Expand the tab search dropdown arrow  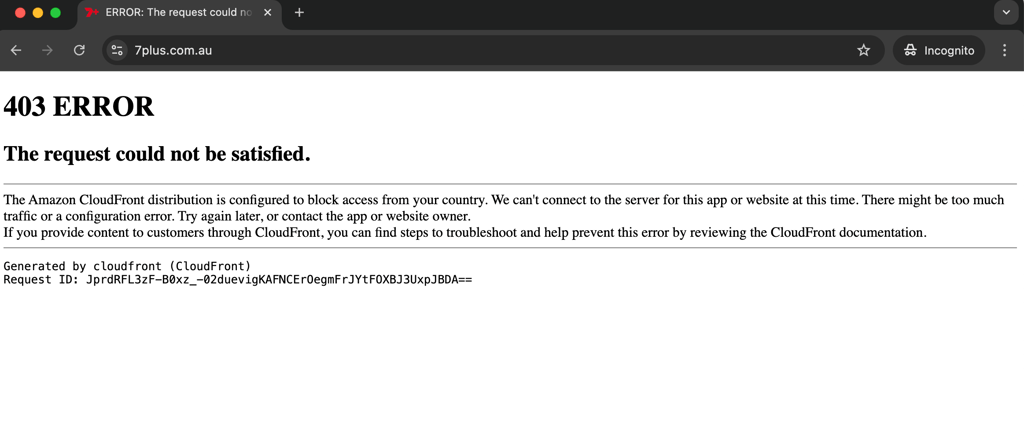(1006, 12)
